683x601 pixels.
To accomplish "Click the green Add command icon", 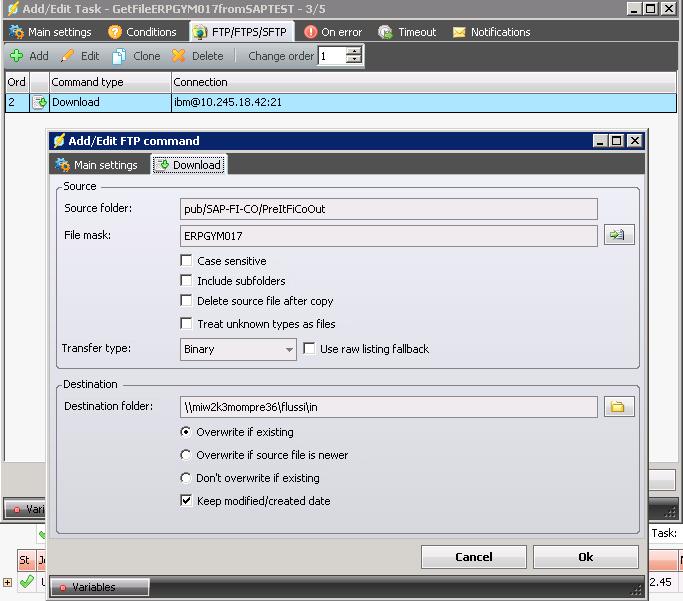I will point(17,56).
